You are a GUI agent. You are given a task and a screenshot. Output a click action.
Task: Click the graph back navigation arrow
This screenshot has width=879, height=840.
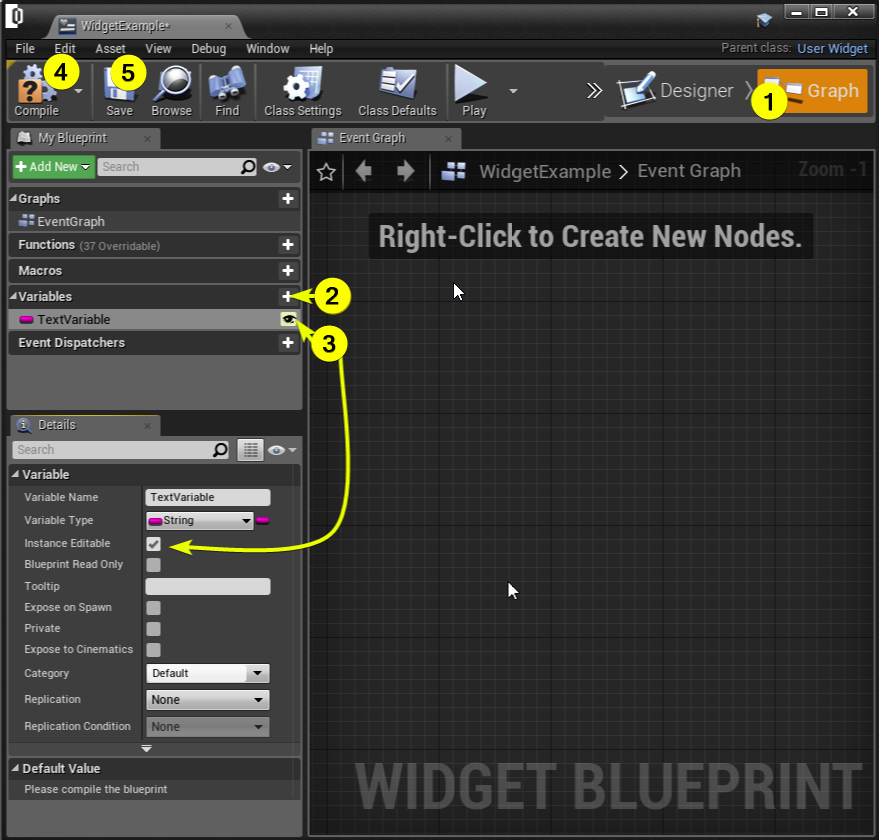[364, 172]
